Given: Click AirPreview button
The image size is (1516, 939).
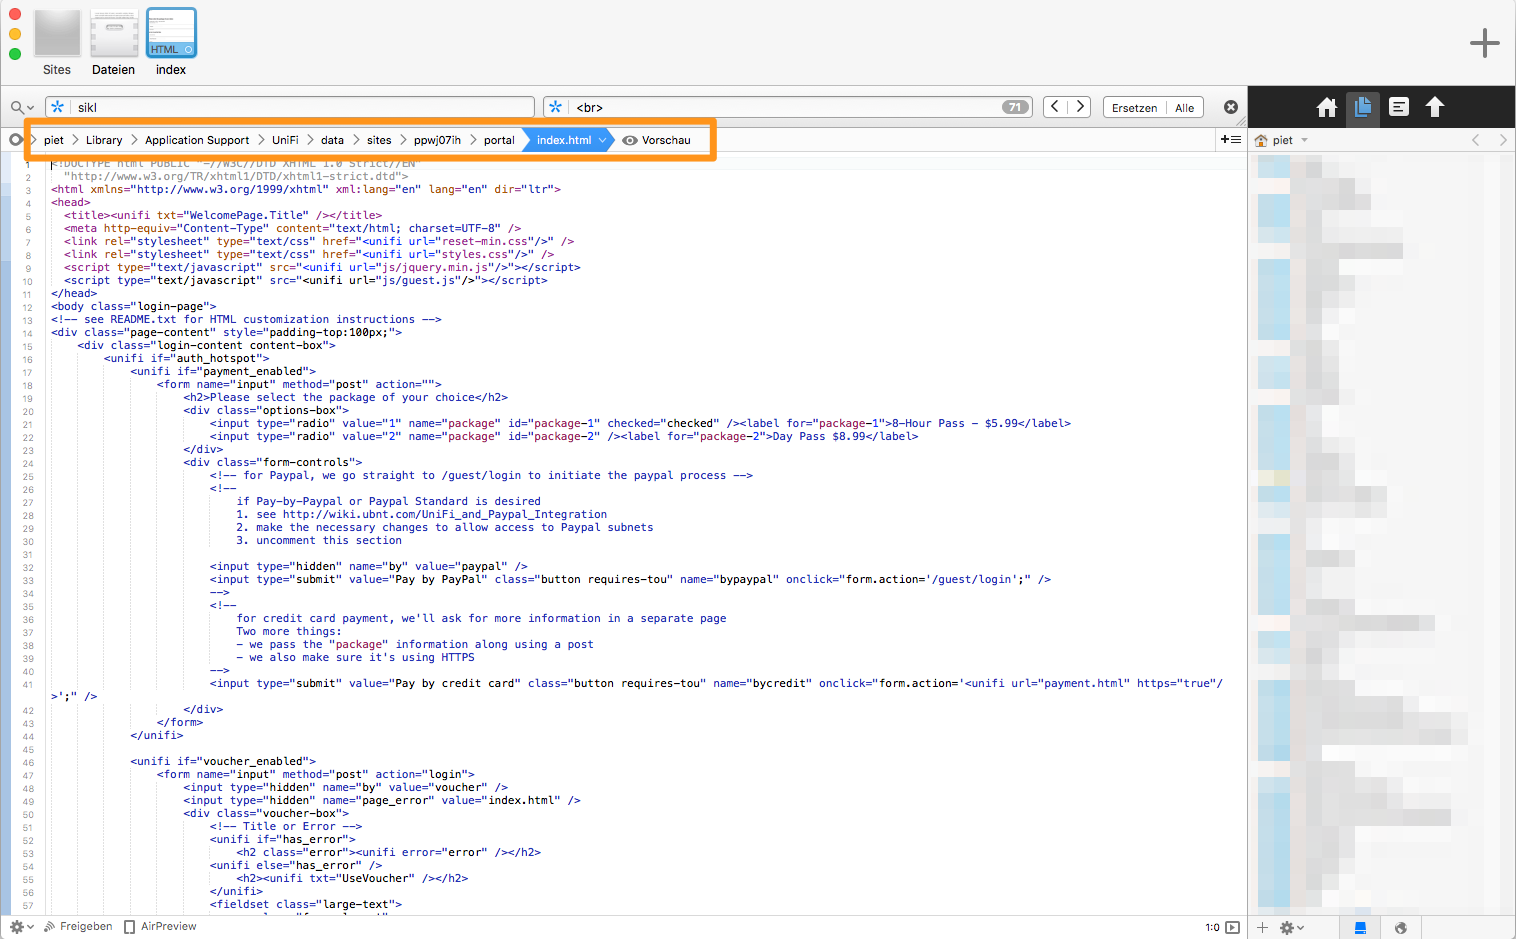Looking at the screenshot, I should 160,927.
